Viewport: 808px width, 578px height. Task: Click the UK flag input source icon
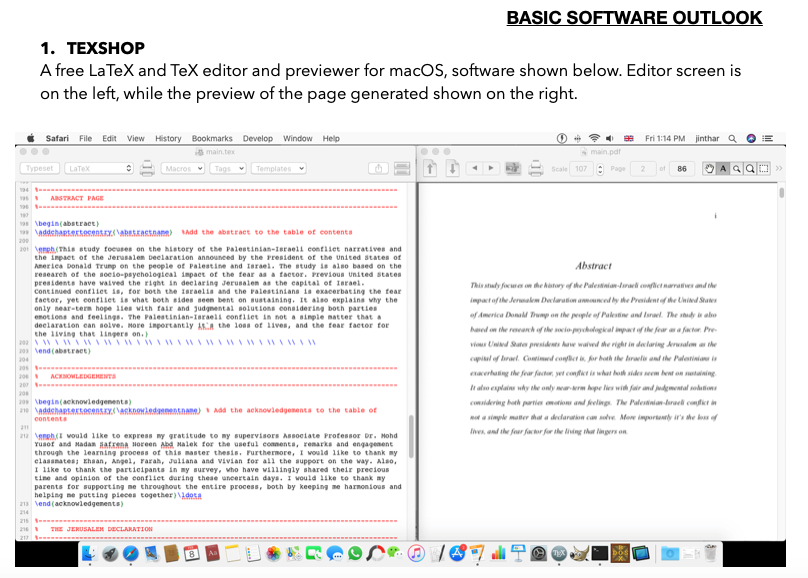pos(629,138)
